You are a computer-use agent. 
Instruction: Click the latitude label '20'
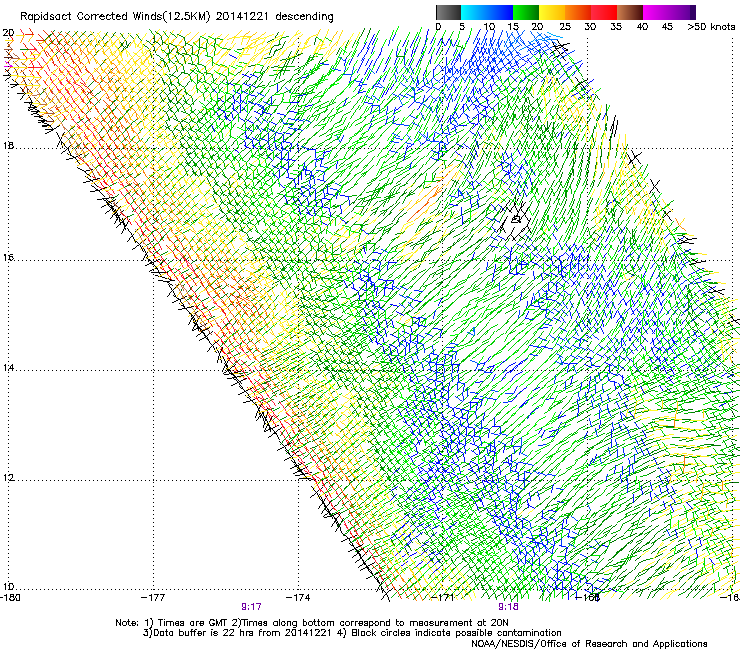click(x=8, y=33)
